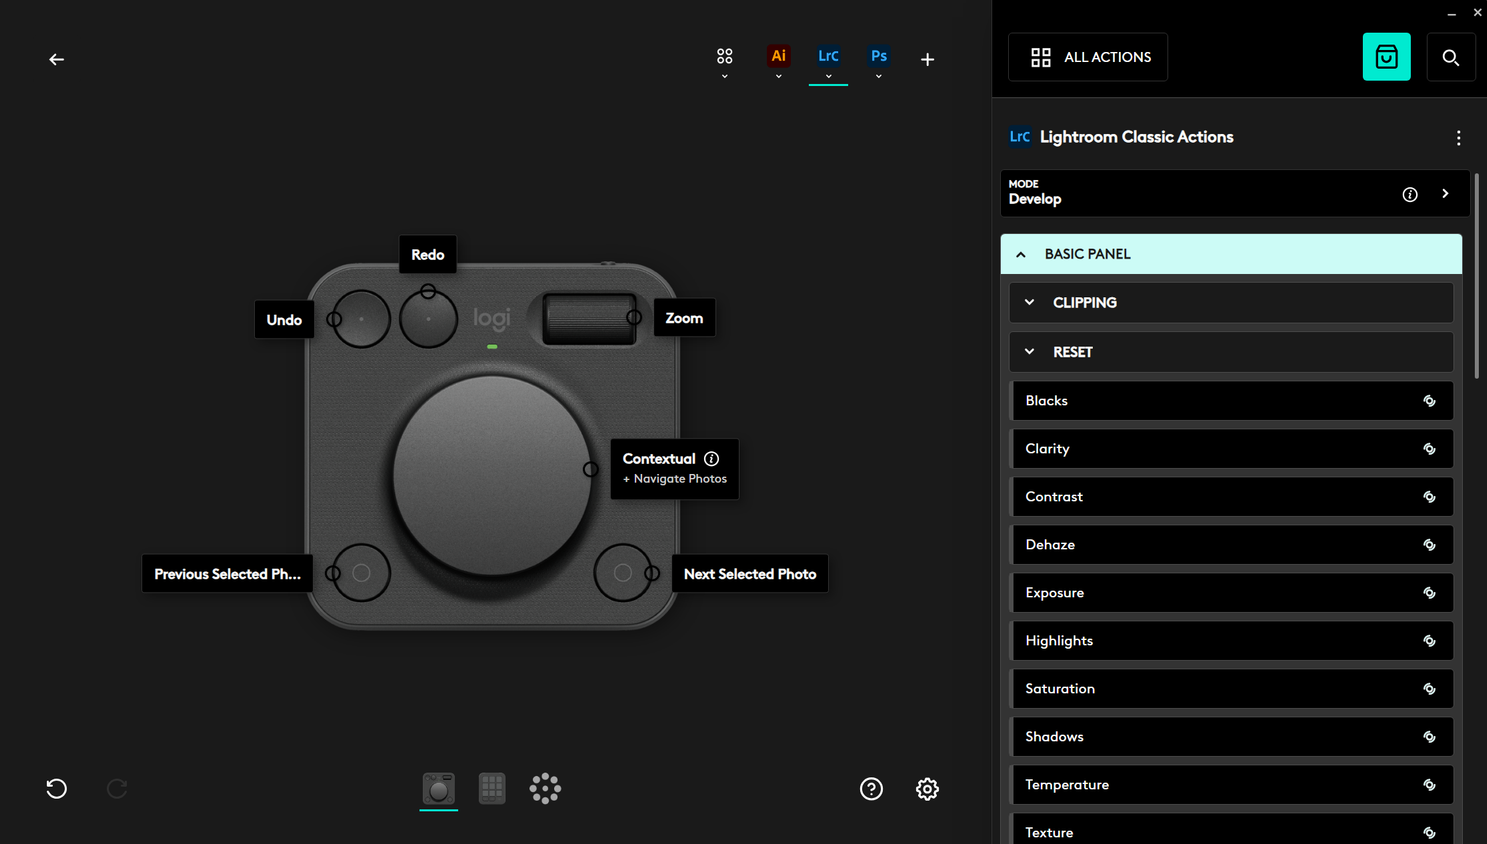Open the marketplace shopping bag
The width and height of the screenshot is (1487, 844).
[x=1386, y=57]
